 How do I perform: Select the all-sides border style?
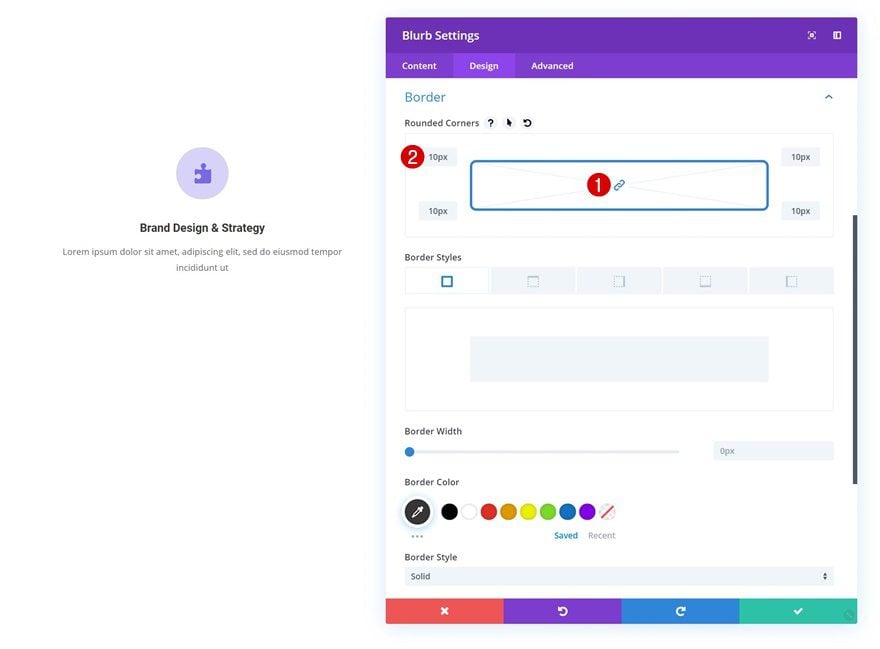coord(447,281)
